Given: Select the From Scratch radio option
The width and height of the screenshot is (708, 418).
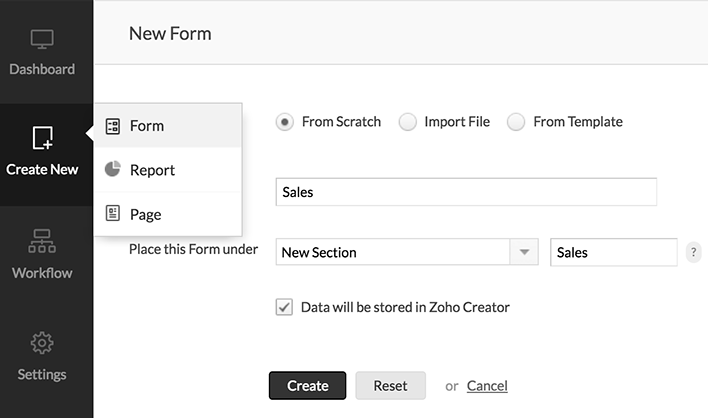Looking at the screenshot, I should click(x=285, y=122).
